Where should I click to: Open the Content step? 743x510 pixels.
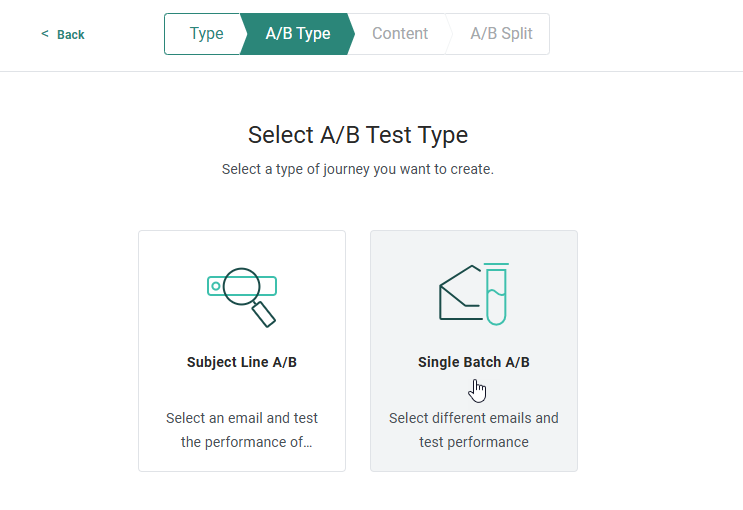(399, 34)
